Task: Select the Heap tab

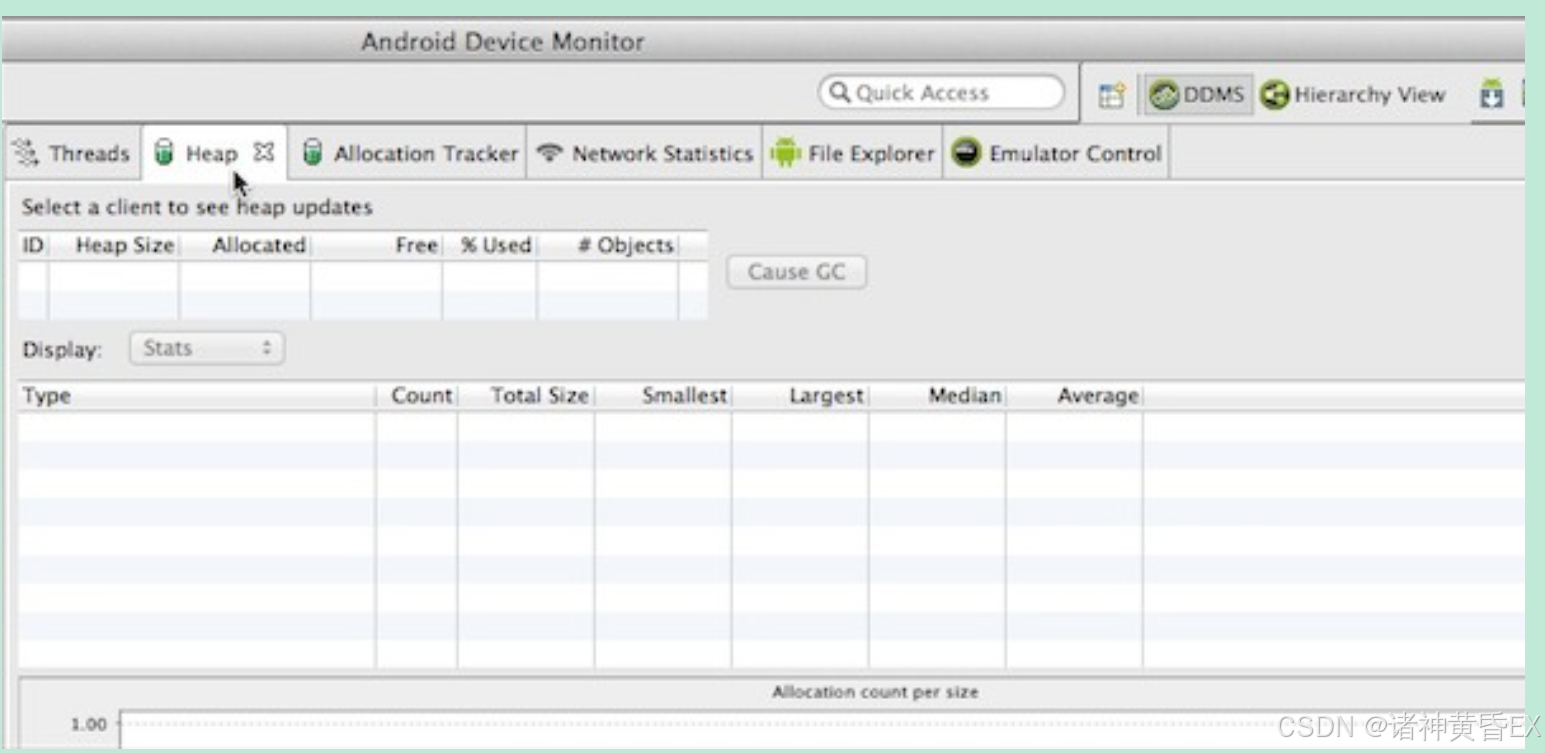Action: 211,154
